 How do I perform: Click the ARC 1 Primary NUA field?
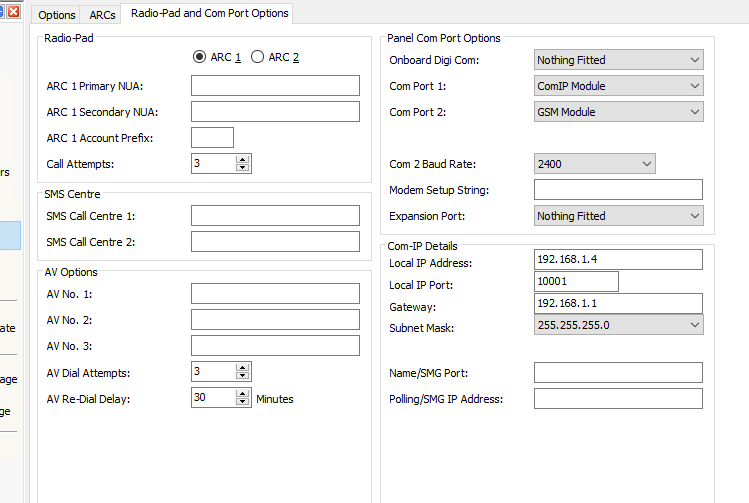275,86
